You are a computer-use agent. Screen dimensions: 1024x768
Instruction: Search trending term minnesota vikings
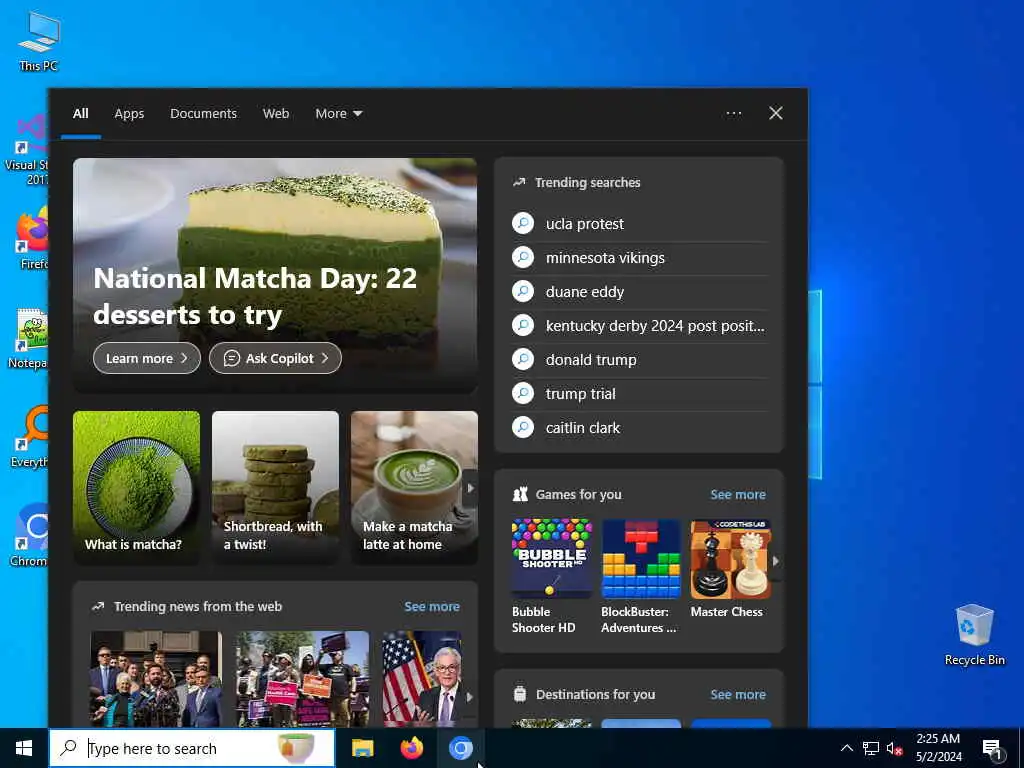coord(605,257)
